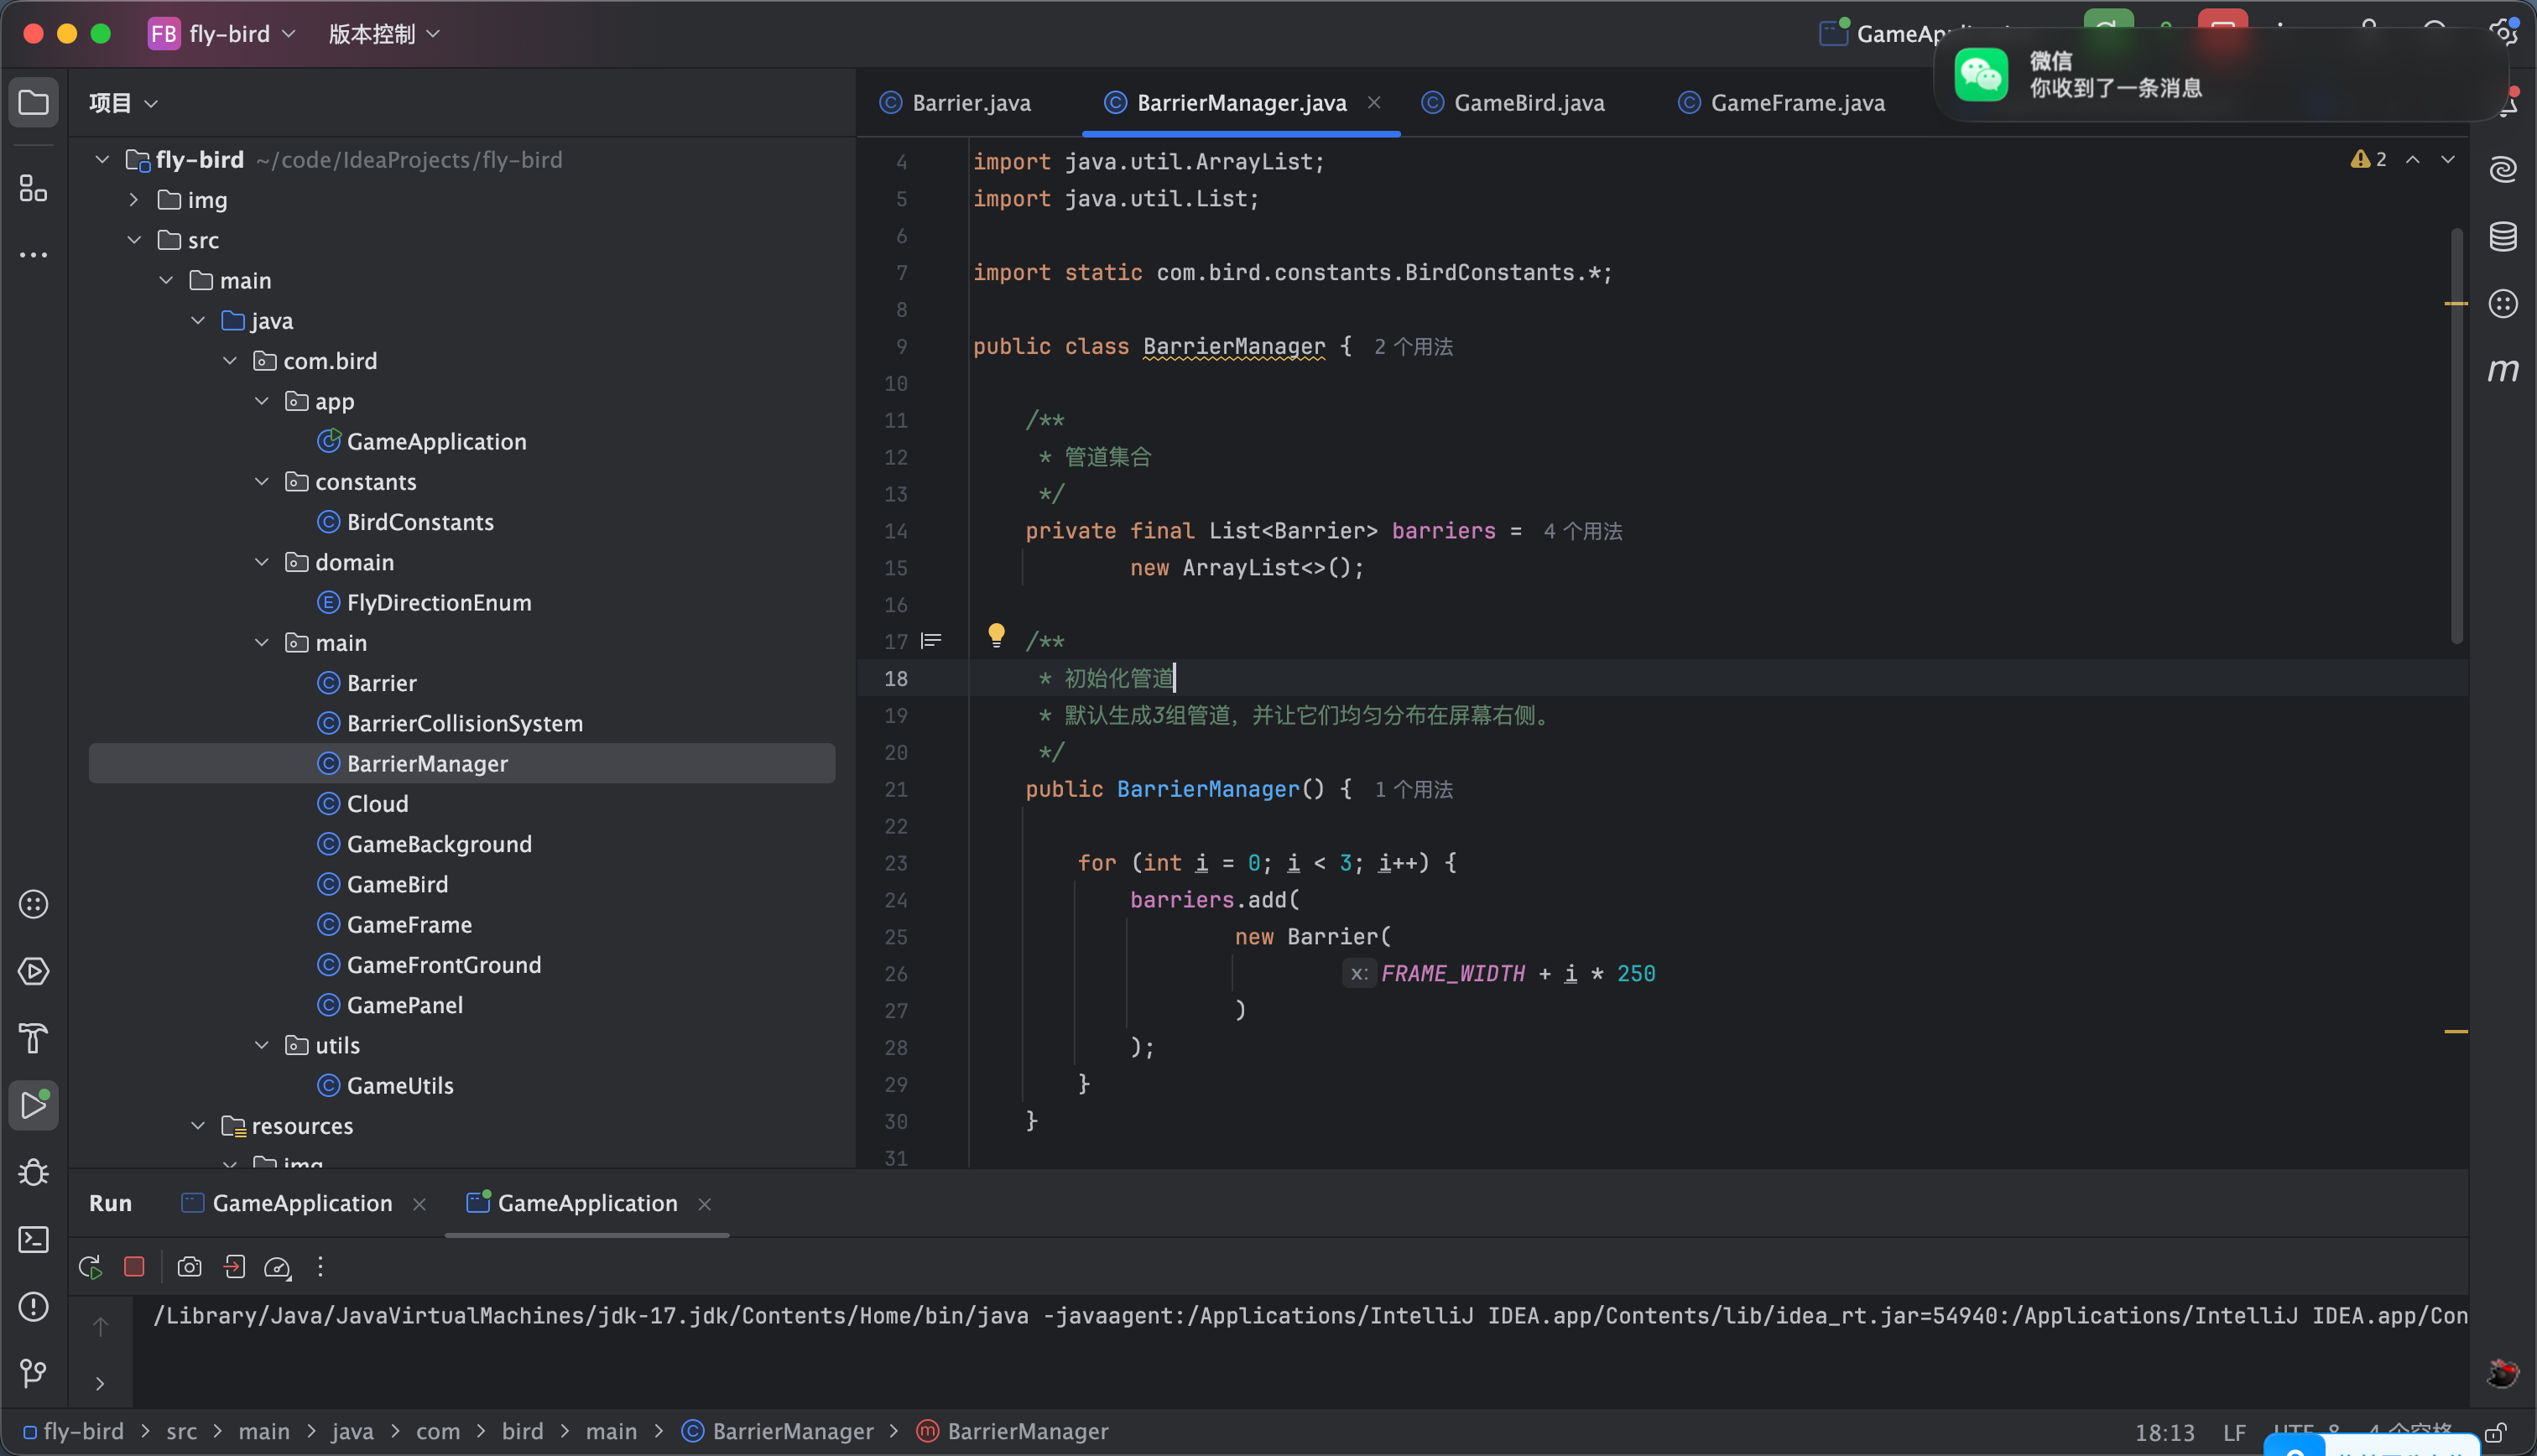Screen dimensions: 2537x1456
Task: Open the Maven tool window
Action: (2502, 370)
